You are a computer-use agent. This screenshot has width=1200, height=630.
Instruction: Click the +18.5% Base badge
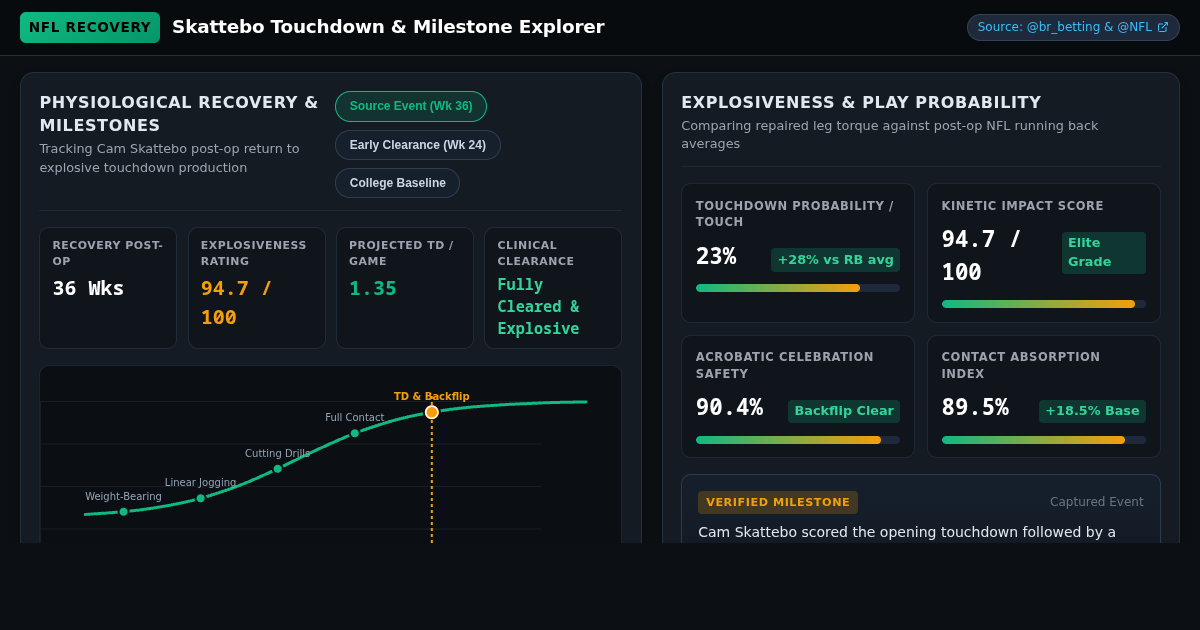pyautogui.click(x=1092, y=411)
